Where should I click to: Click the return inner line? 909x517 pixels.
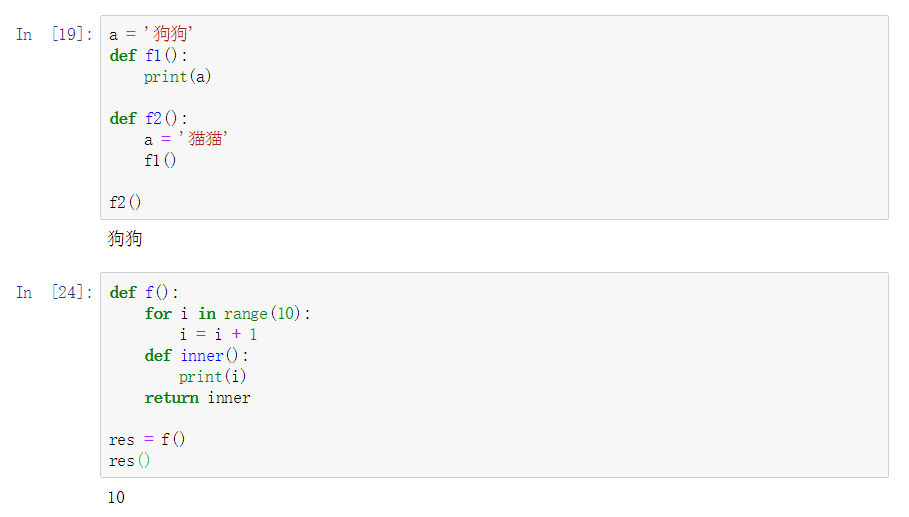coord(197,398)
